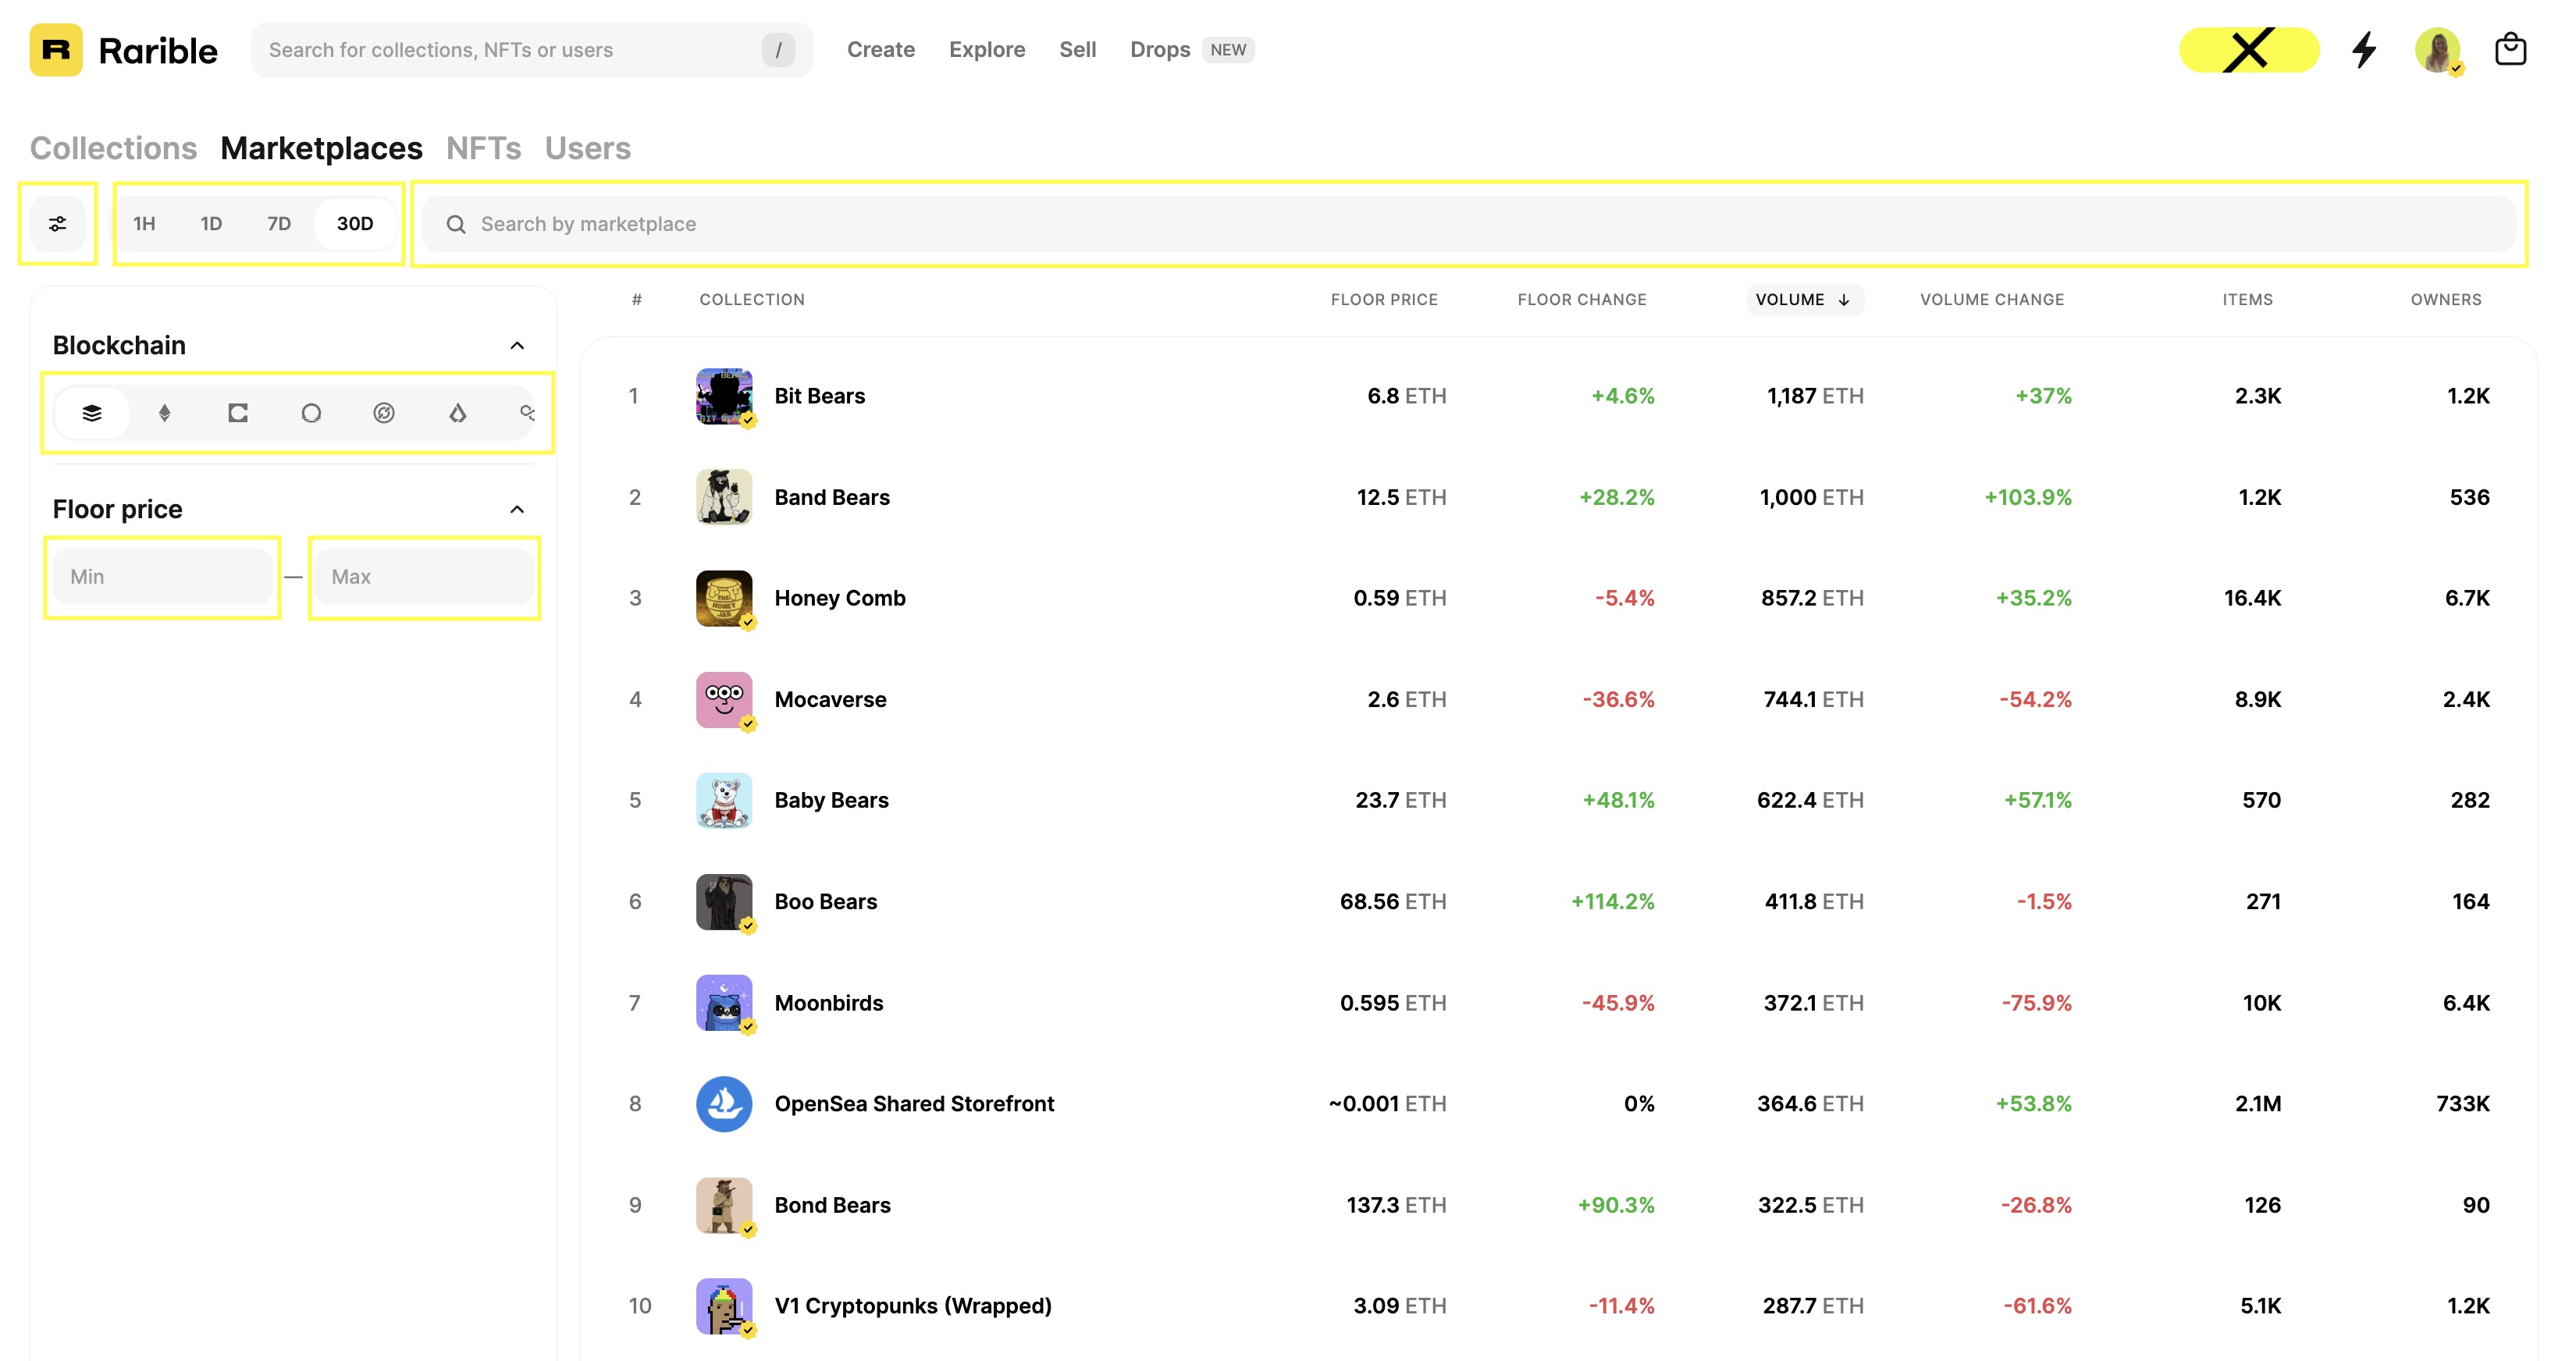The height and width of the screenshot is (1361, 2576).
Task: Open the Mocaverse collection name
Action: click(x=830, y=699)
